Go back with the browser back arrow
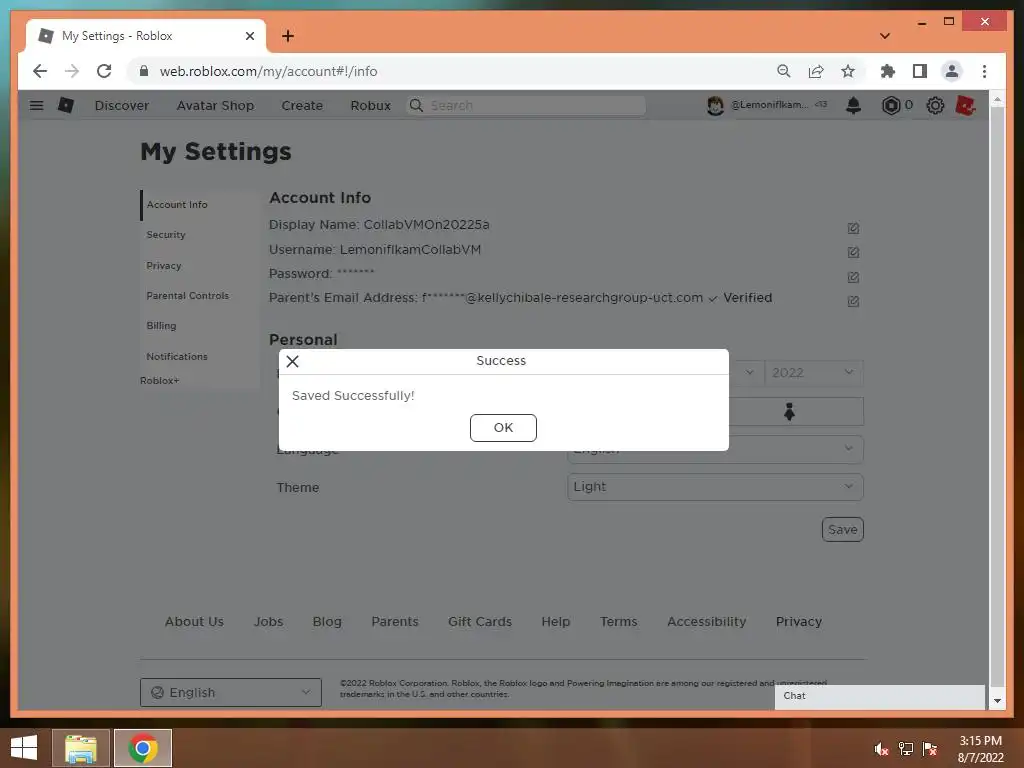The height and width of the screenshot is (768, 1024). pyautogui.click(x=40, y=71)
